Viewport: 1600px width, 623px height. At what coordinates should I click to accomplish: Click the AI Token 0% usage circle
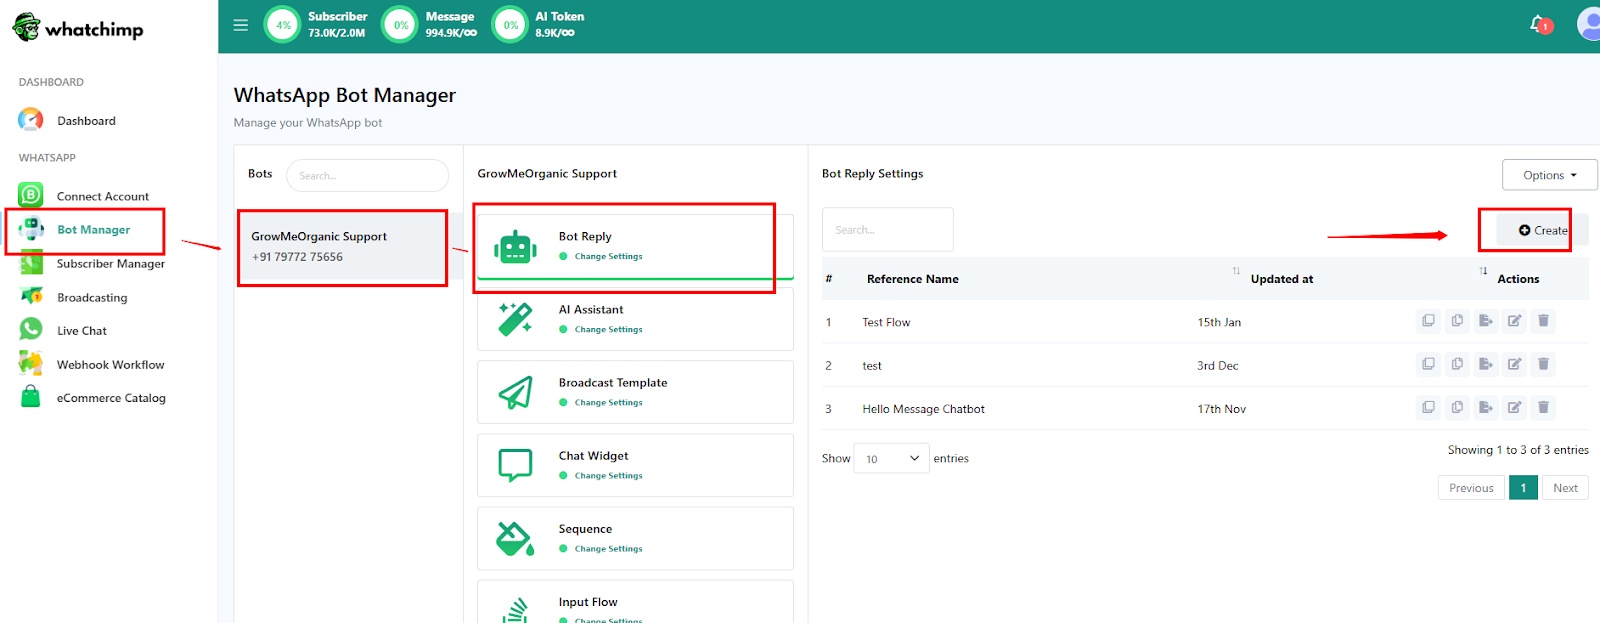(511, 25)
